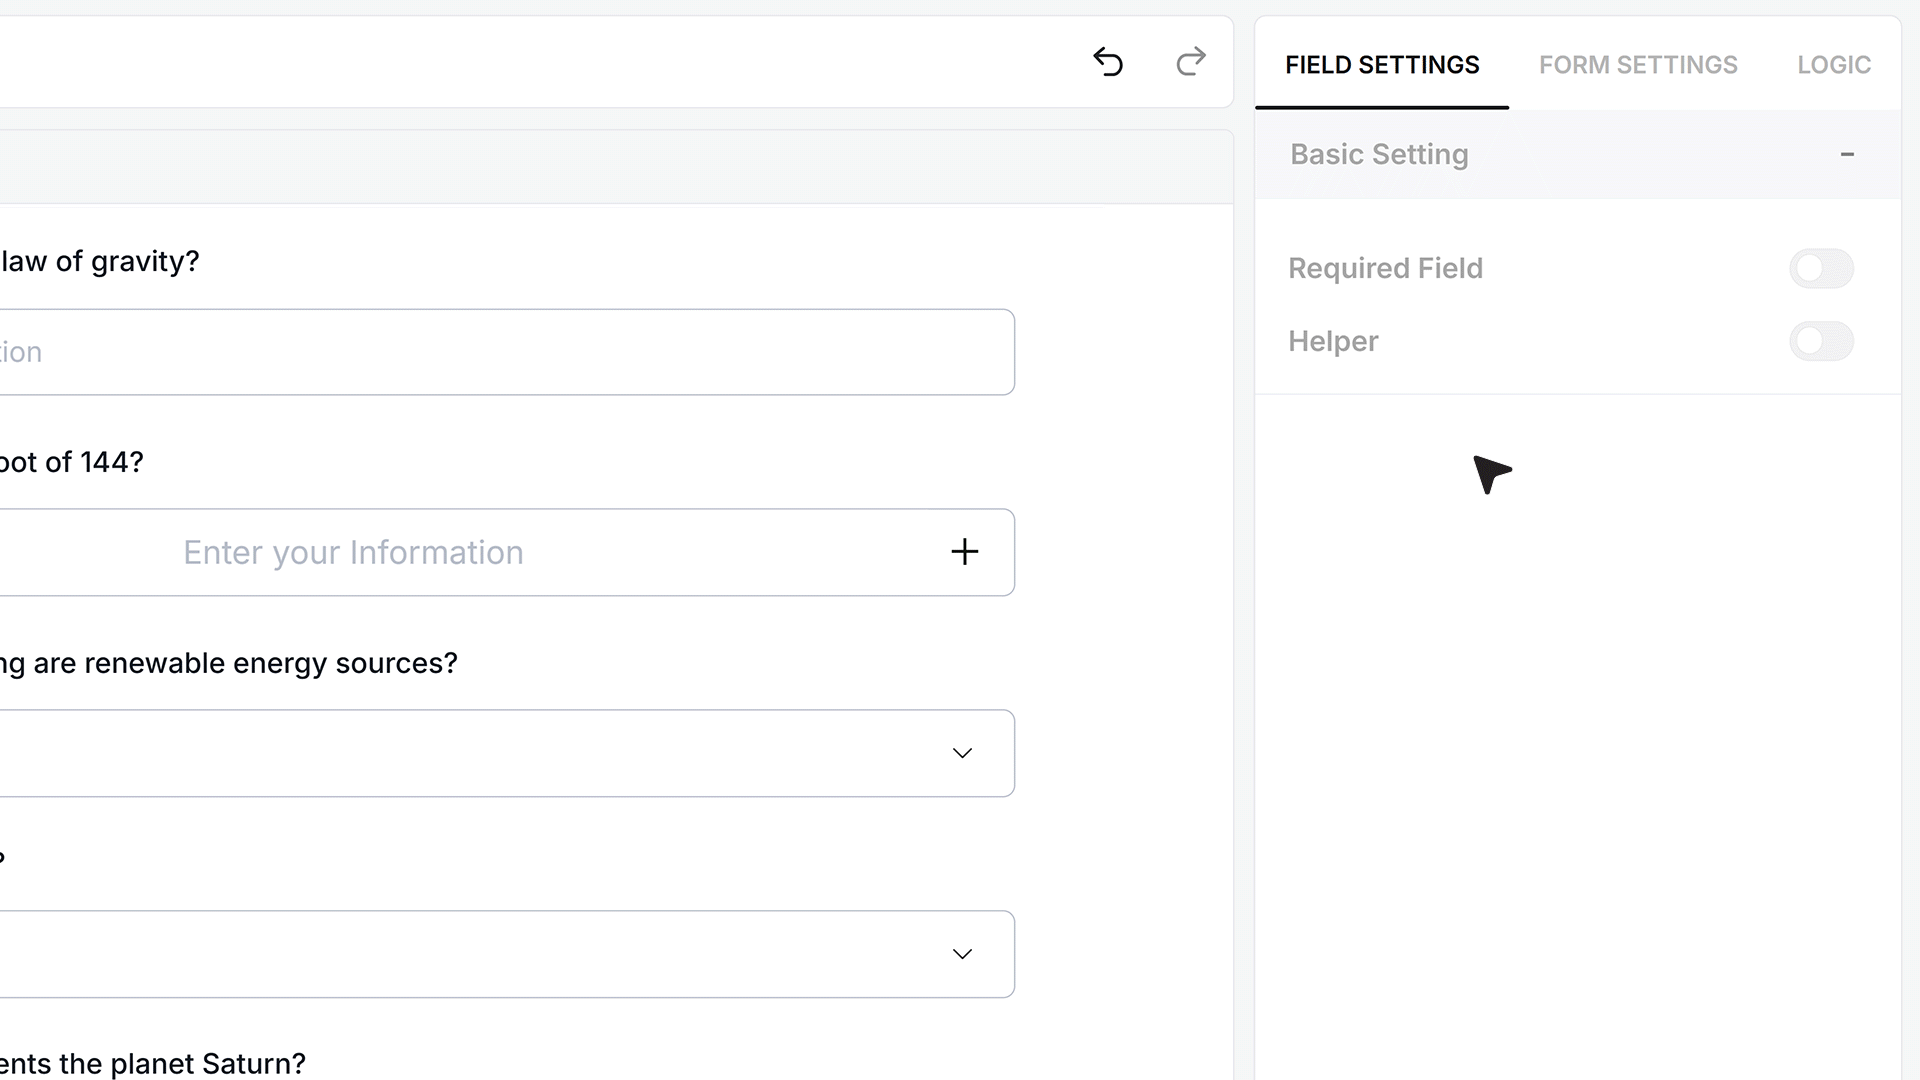This screenshot has height=1080, width=1920.
Task: Select the law of gravity question text
Action: point(100,261)
